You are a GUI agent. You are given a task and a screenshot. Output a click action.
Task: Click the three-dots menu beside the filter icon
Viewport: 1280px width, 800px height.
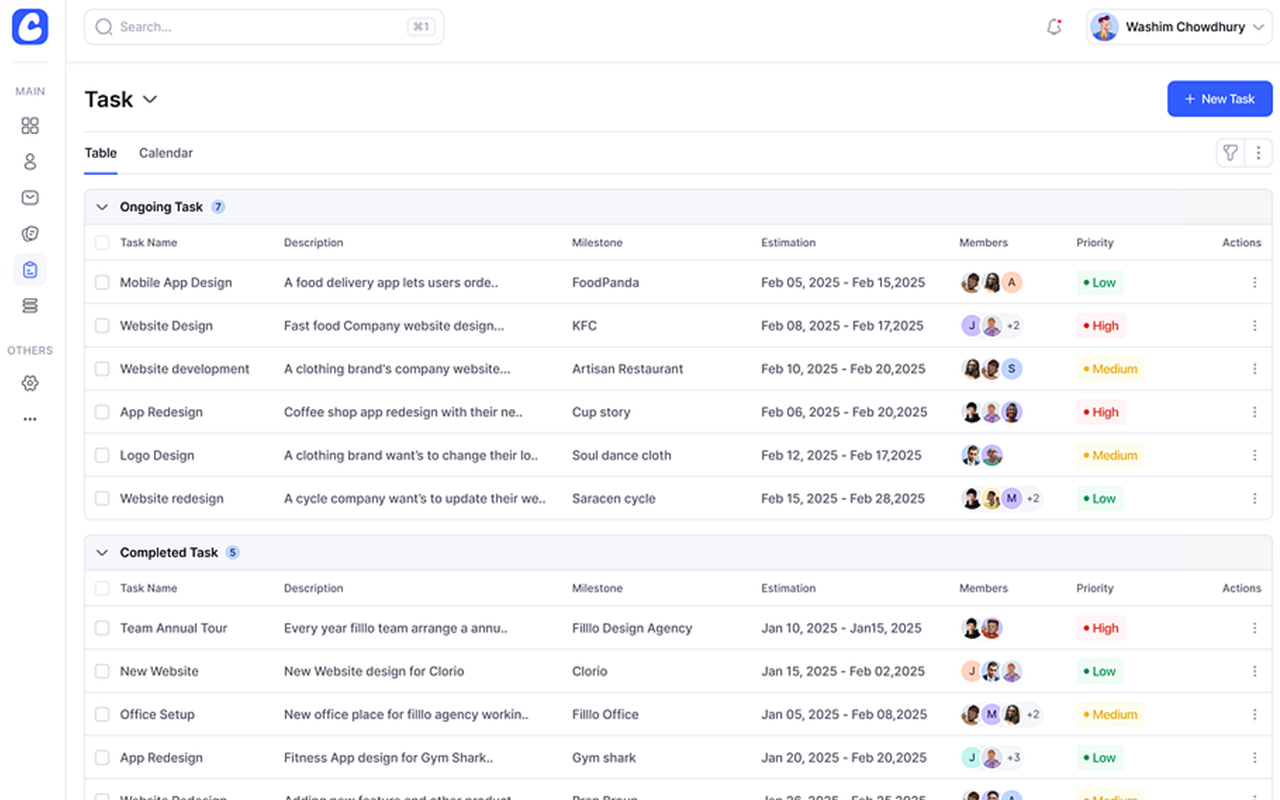click(x=1257, y=152)
